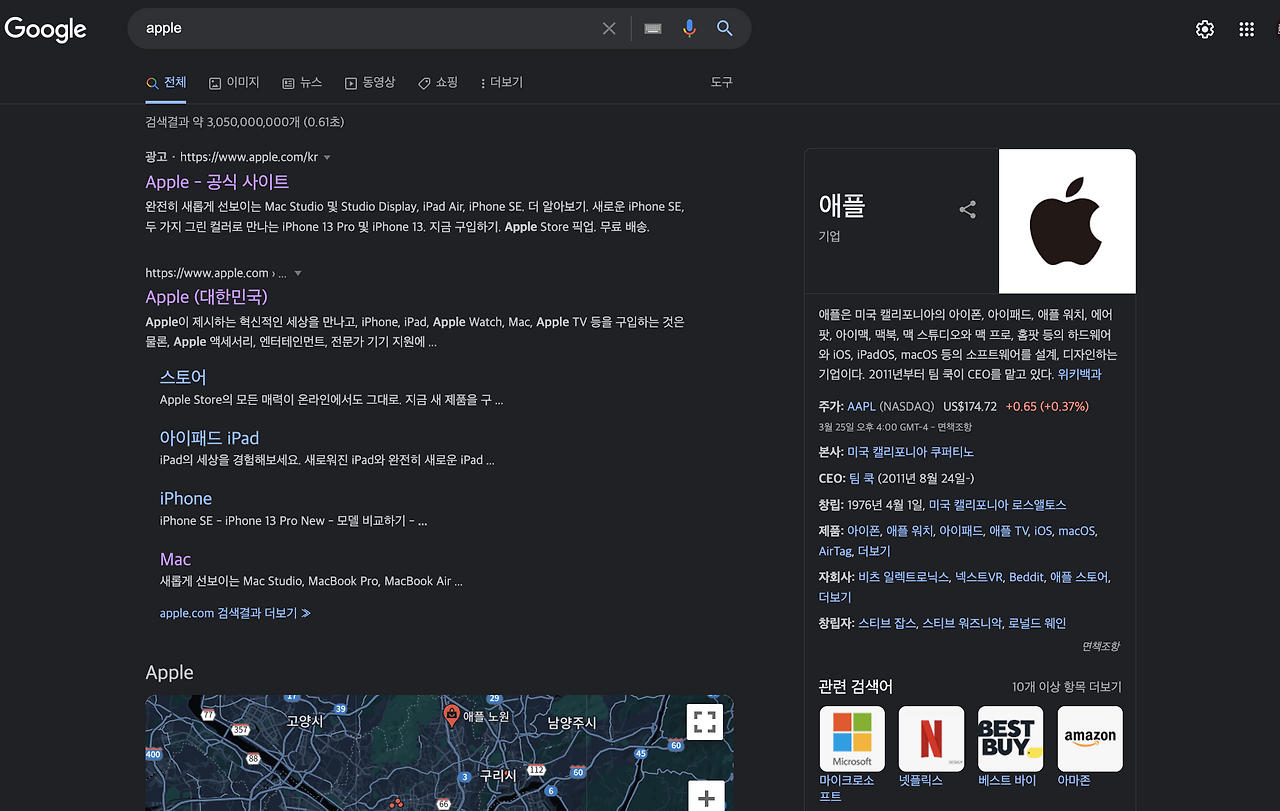Switch to the 전체 results tab

click(166, 82)
